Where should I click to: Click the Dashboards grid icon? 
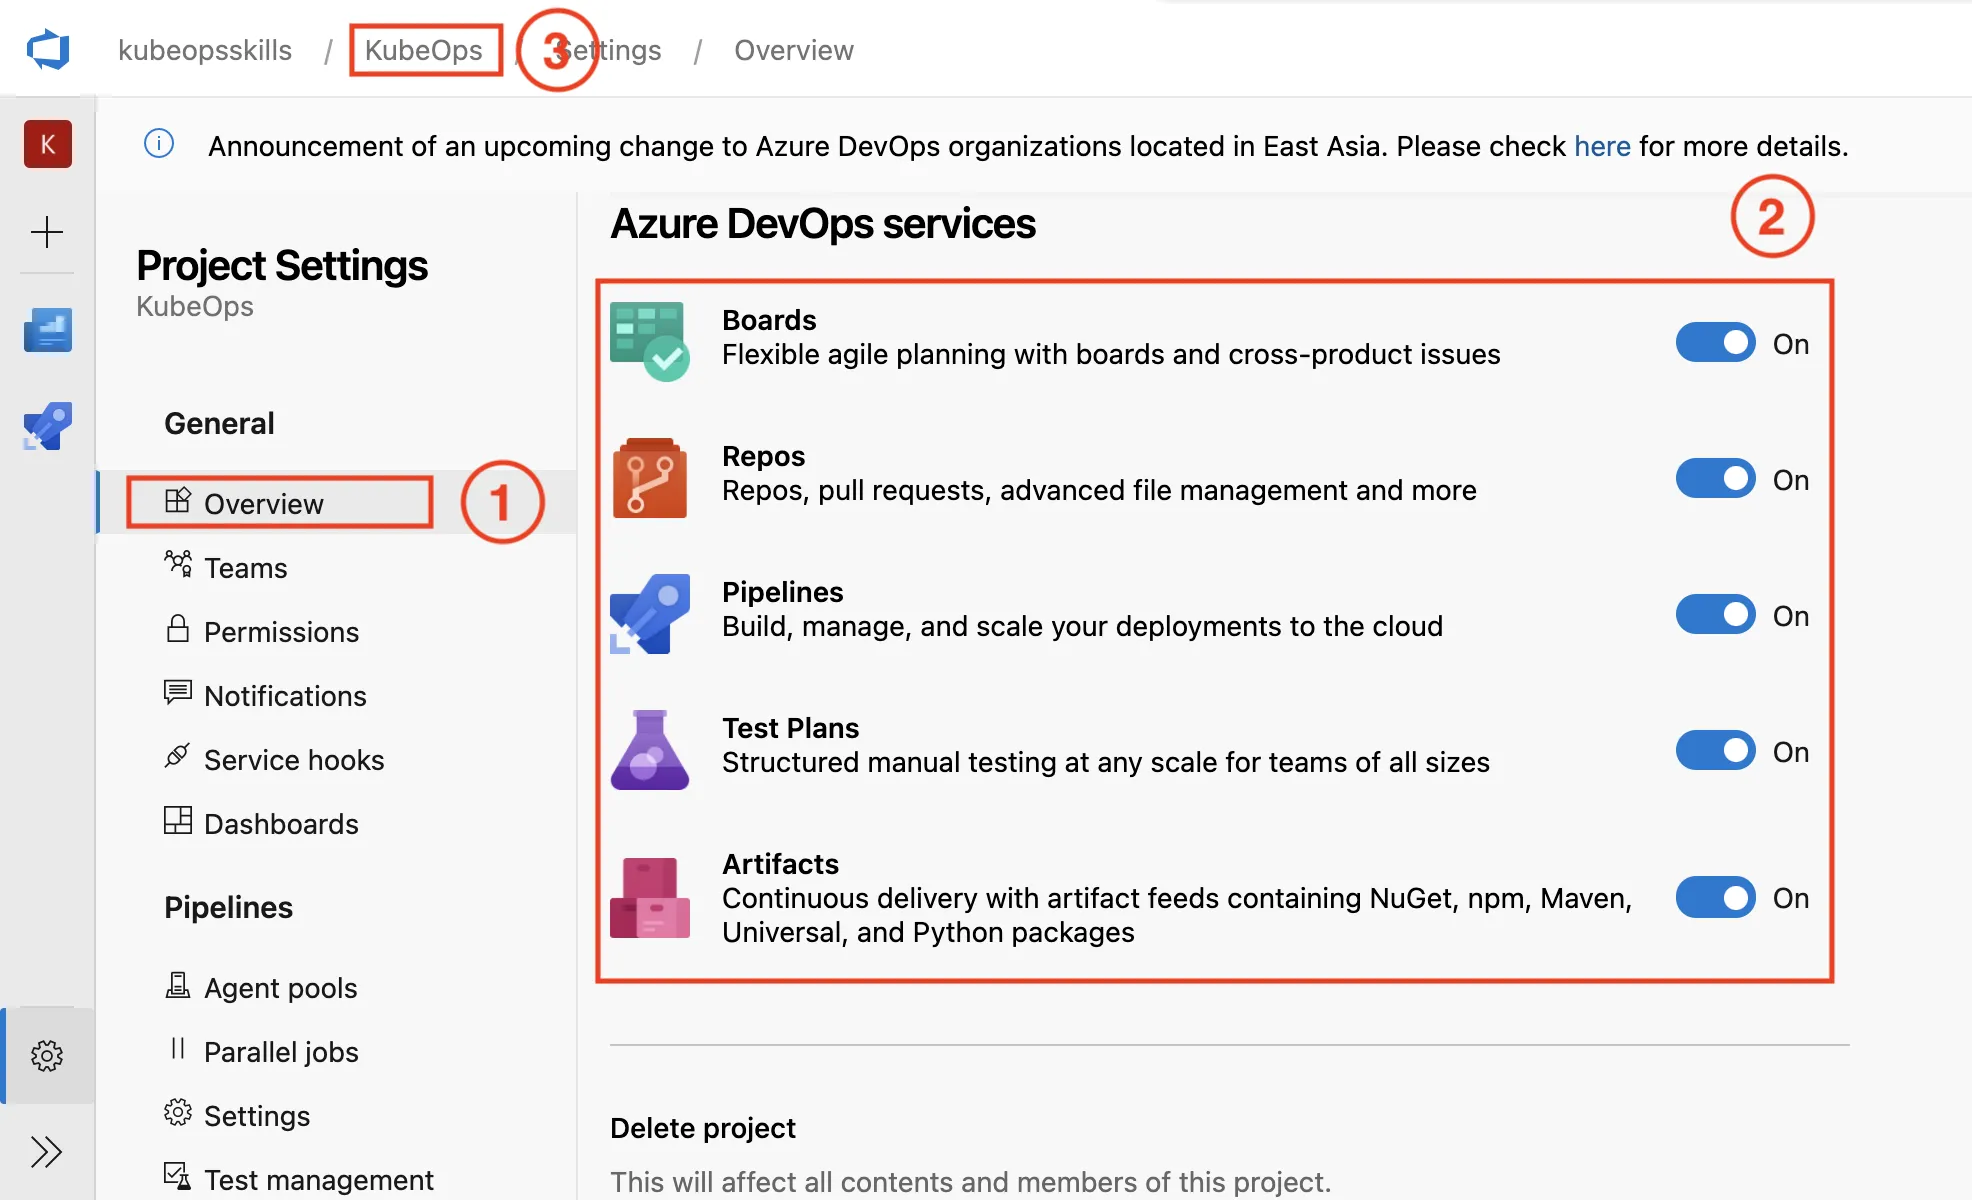click(178, 820)
